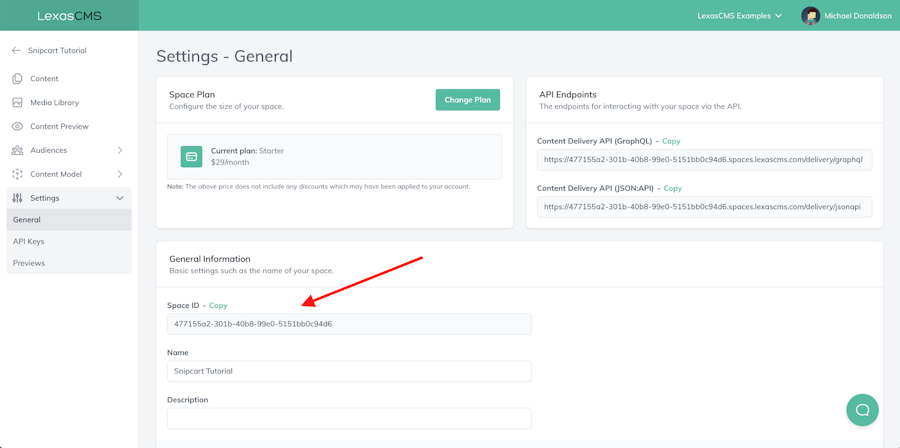
Task: Click the Space ID value field
Action: click(349, 324)
